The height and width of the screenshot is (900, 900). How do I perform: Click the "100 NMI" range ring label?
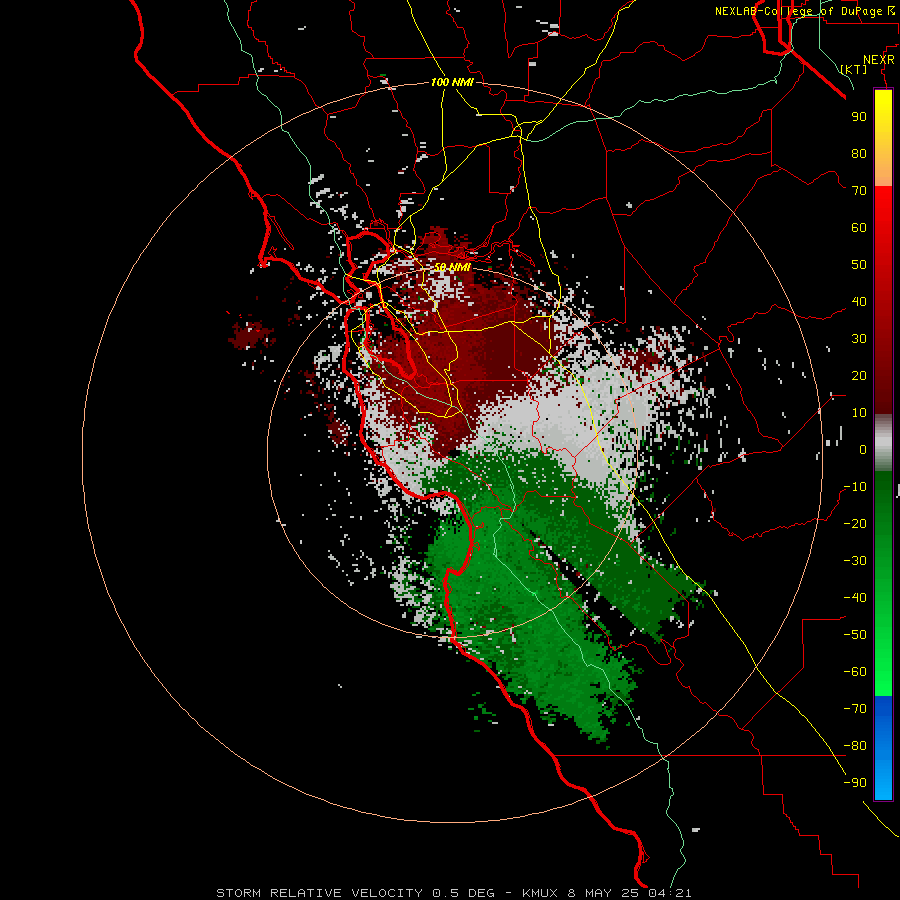click(452, 82)
